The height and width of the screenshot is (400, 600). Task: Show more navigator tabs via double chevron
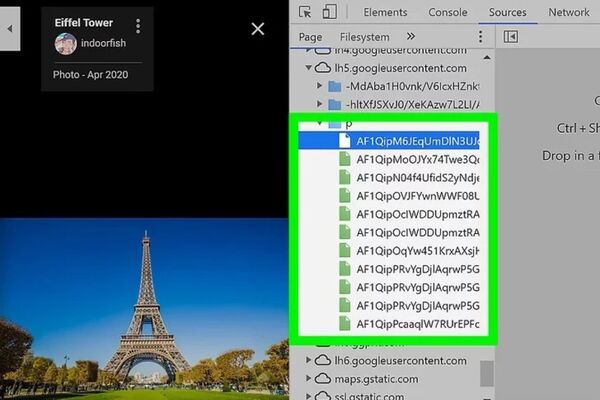pos(410,37)
